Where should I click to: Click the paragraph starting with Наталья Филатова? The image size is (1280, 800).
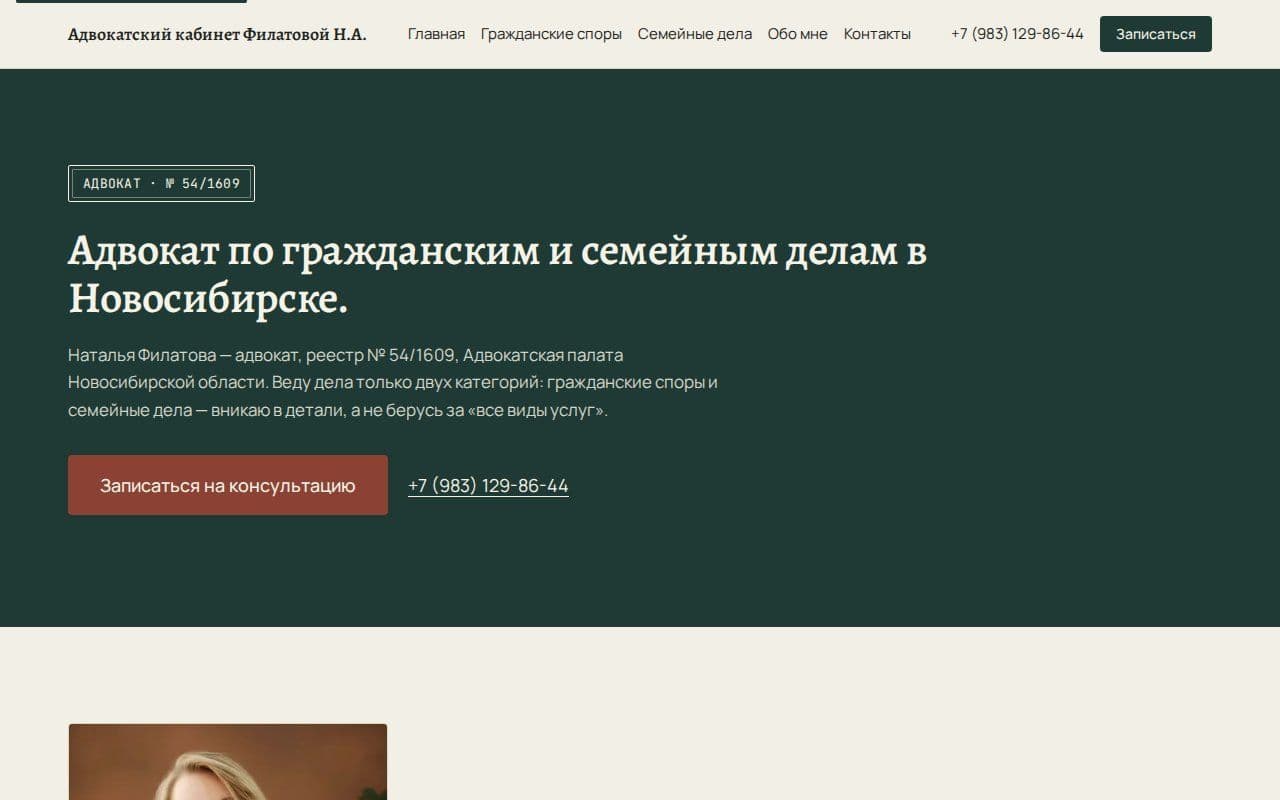click(x=393, y=383)
